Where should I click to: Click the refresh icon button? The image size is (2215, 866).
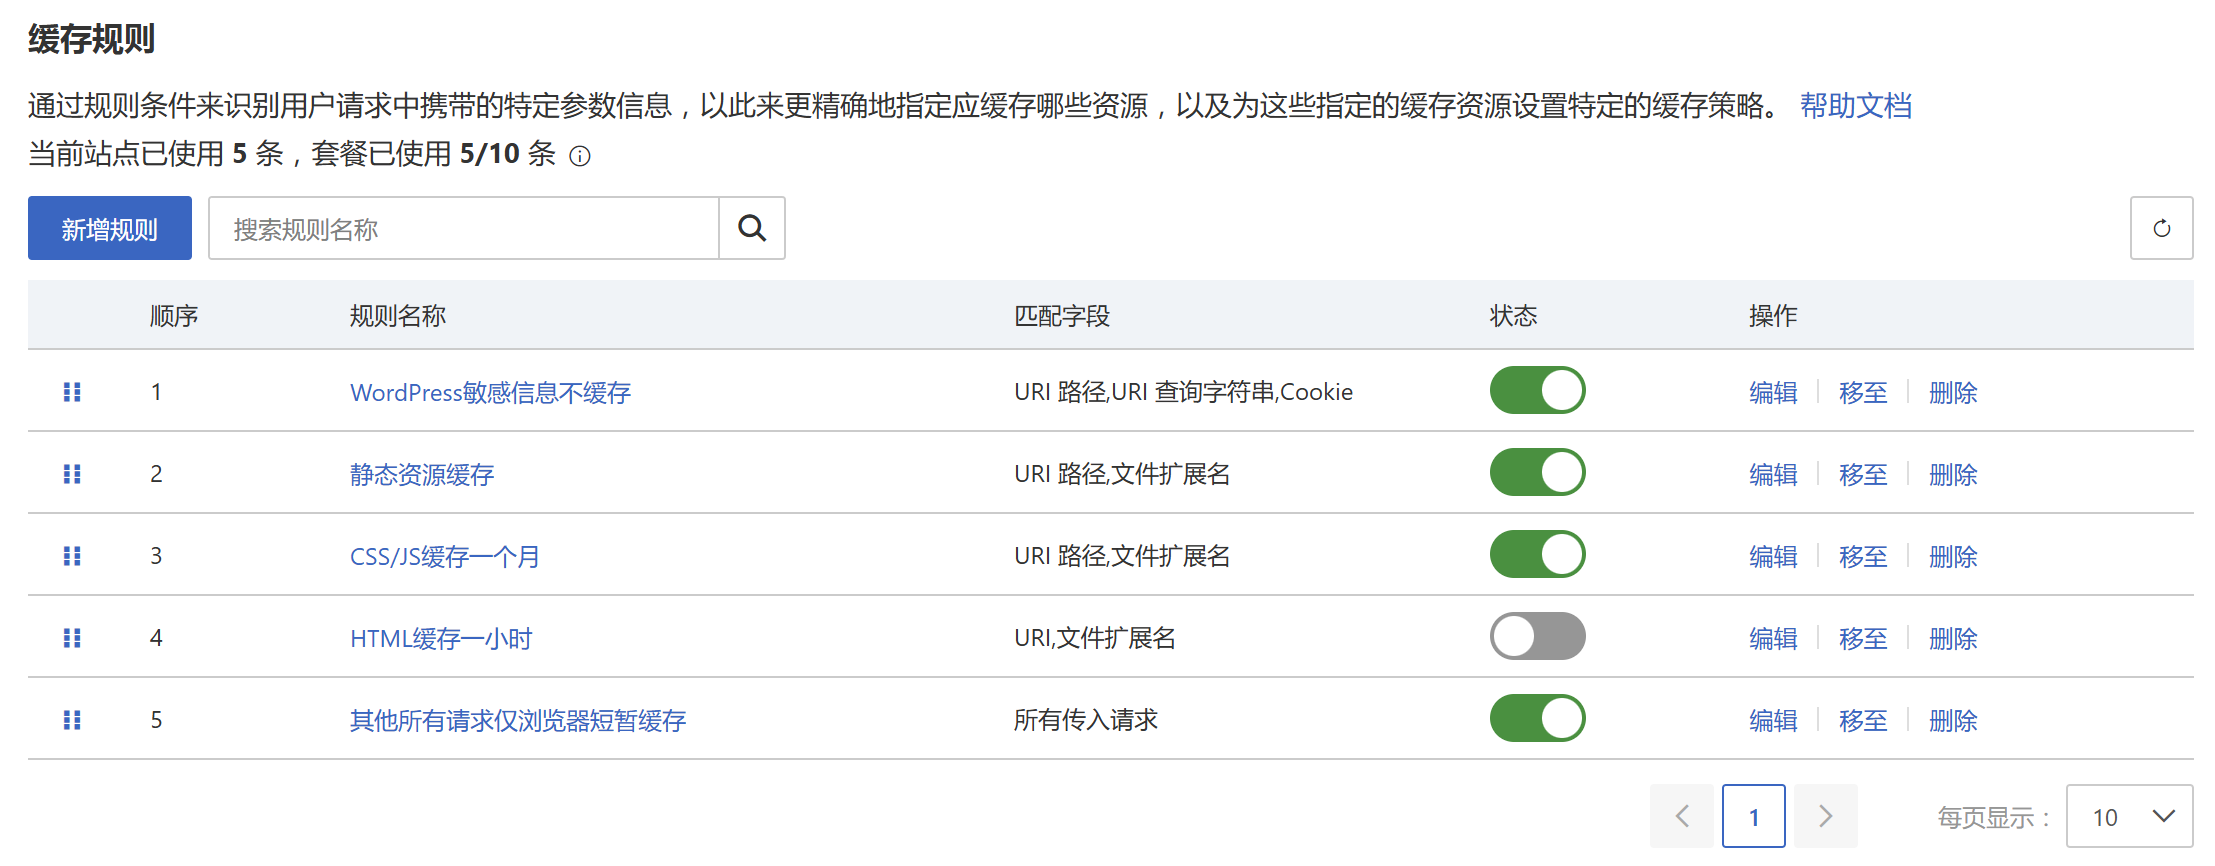tap(2161, 229)
